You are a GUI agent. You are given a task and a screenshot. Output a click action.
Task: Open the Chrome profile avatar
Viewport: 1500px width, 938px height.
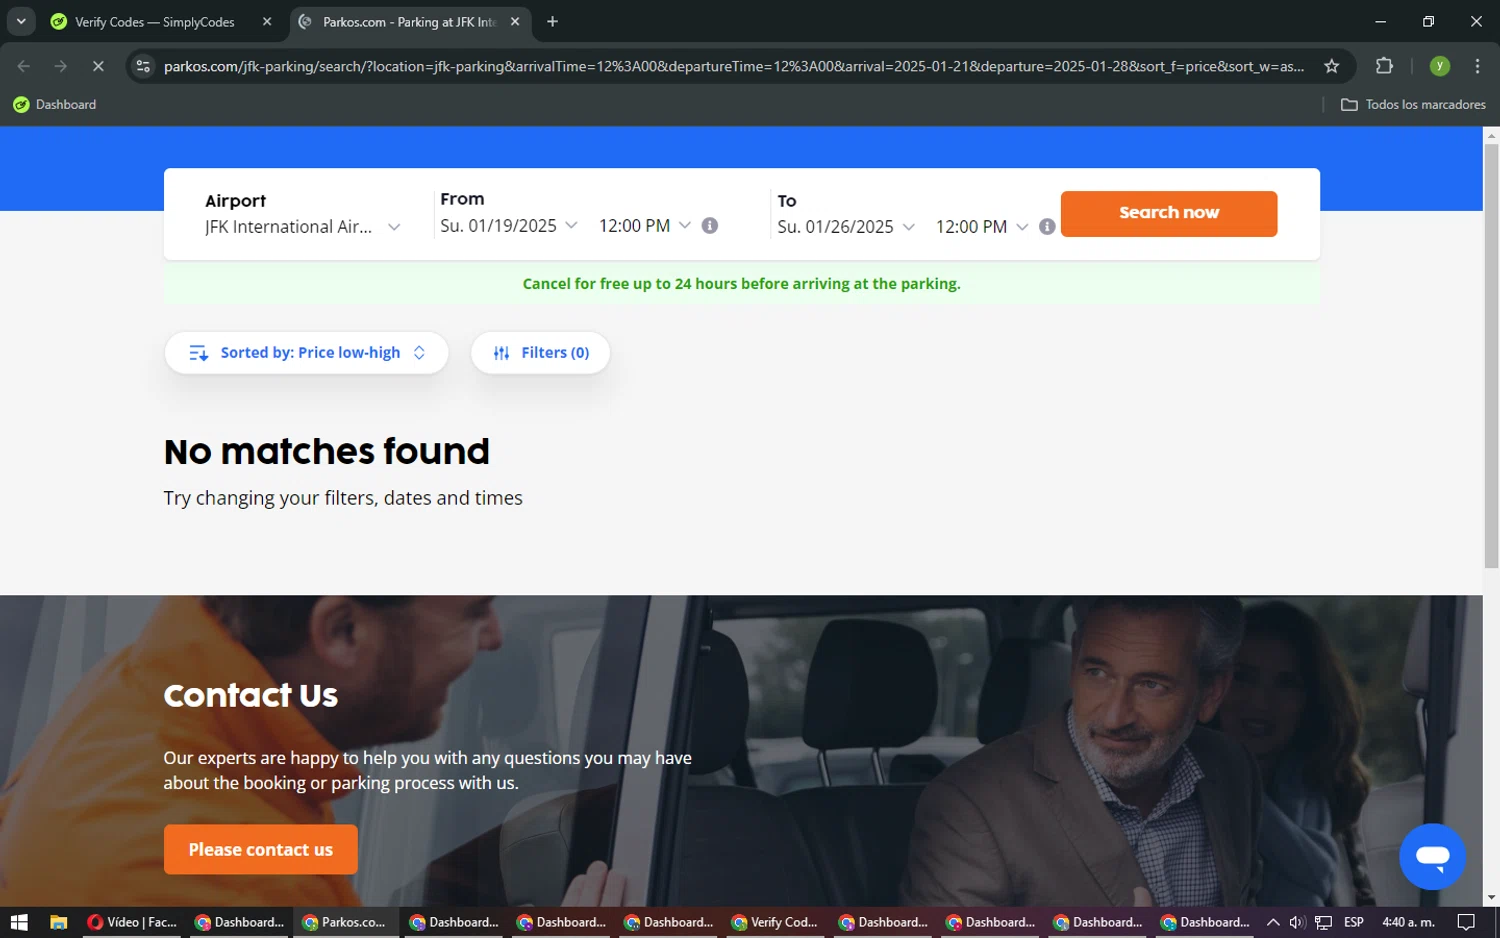tap(1440, 66)
